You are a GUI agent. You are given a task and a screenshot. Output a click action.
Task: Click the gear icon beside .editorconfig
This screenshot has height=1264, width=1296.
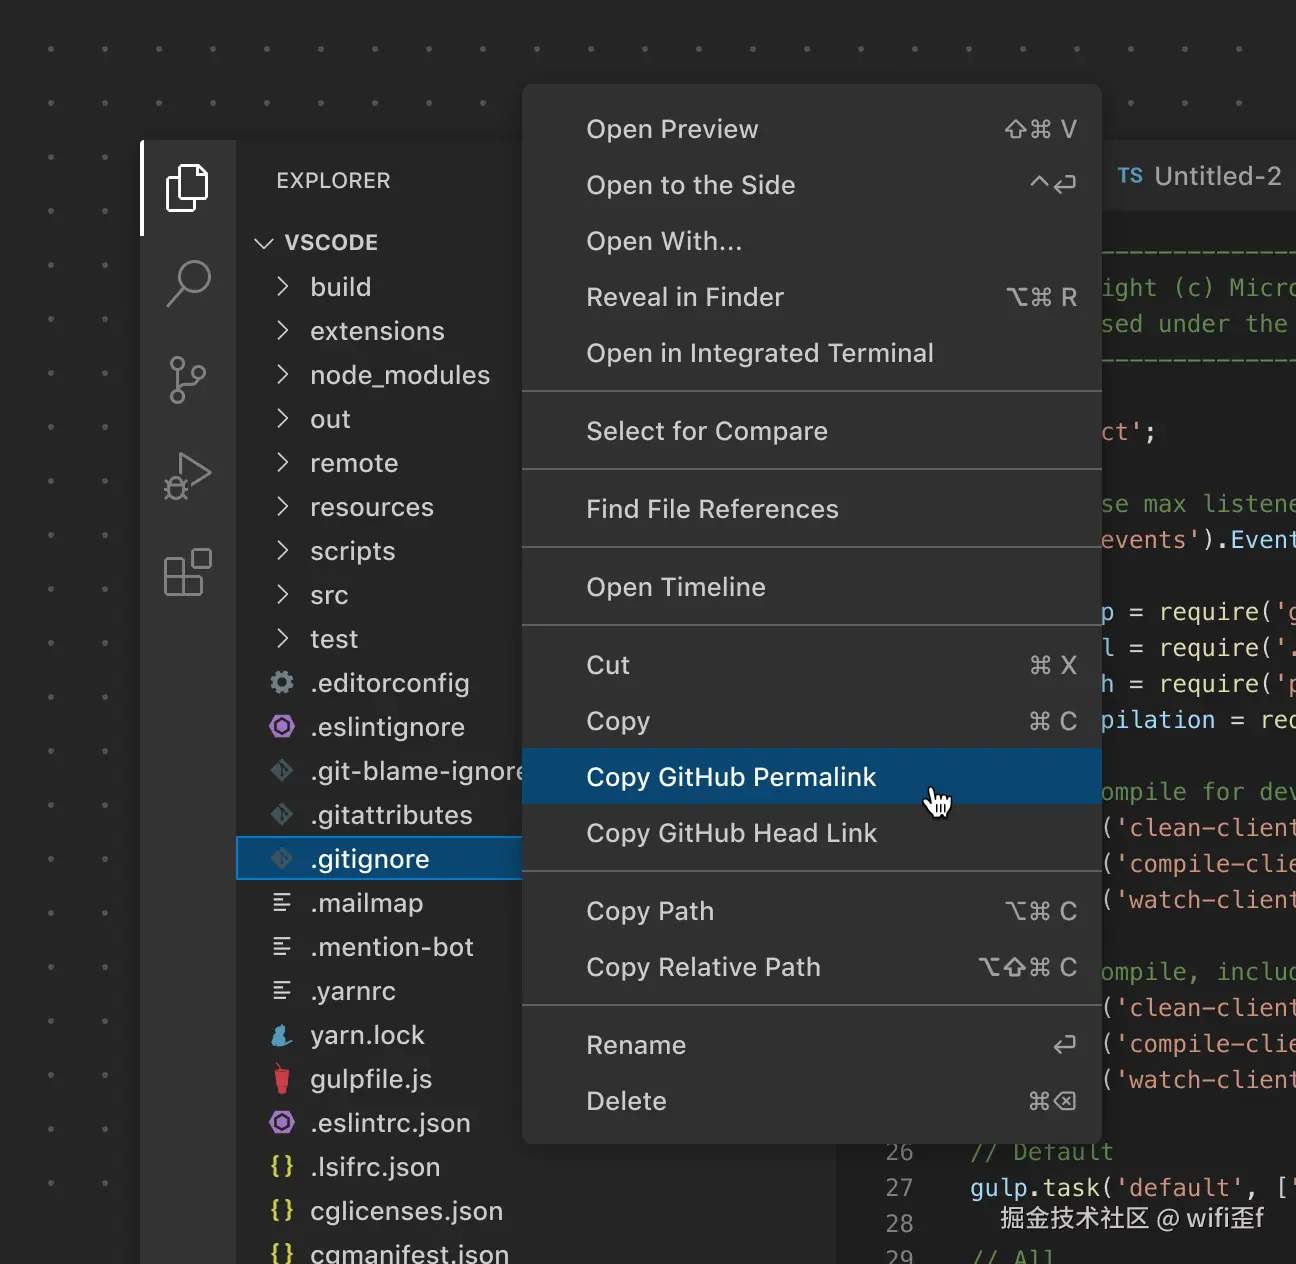point(282,683)
